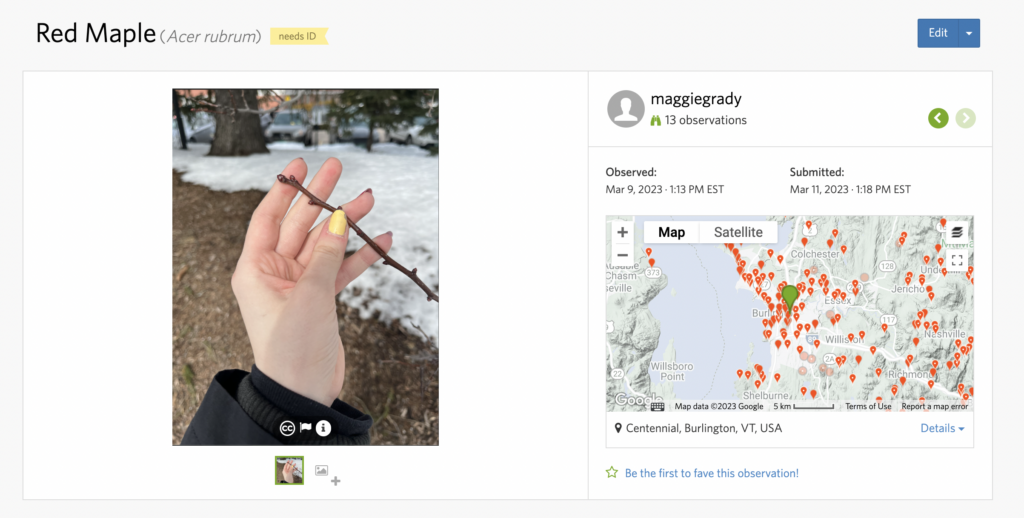Viewport: 1024px width, 518px height.
Task: Toggle fullscreen view on the map
Action: (x=957, y=260)
